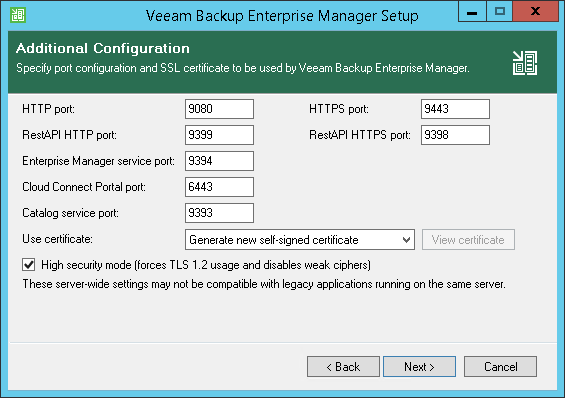Focus the RestAPI HTTPS port field

coord(455,135)
